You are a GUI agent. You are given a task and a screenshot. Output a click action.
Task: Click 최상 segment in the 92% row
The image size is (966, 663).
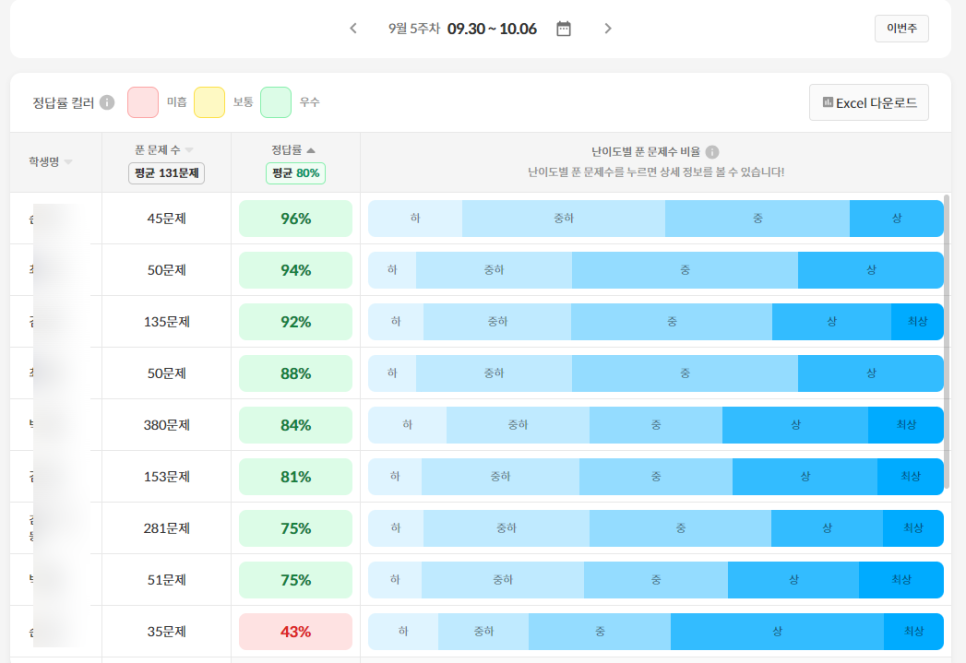click(x=917, y=322)
